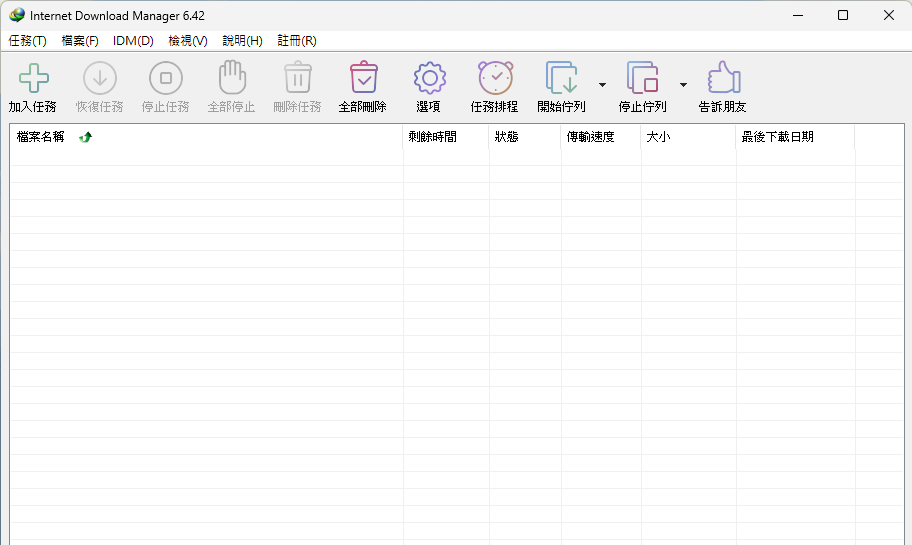Click the 開始佇列 (Start queue) icon
Viewport: 912px width, 545px height.
(561, 79)
